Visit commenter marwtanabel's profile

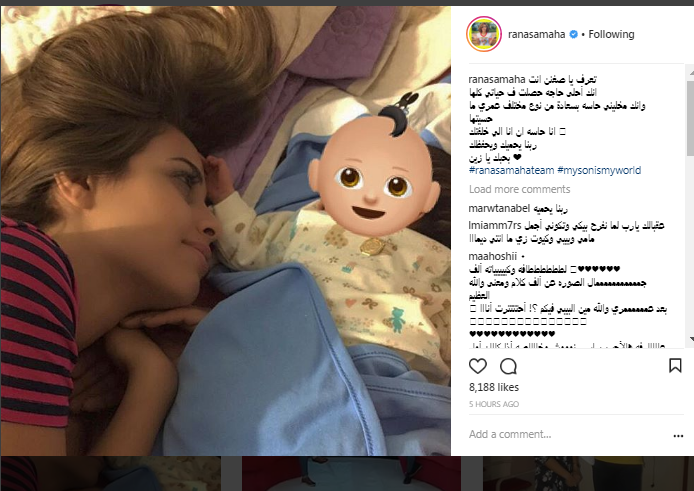point(499,208)
